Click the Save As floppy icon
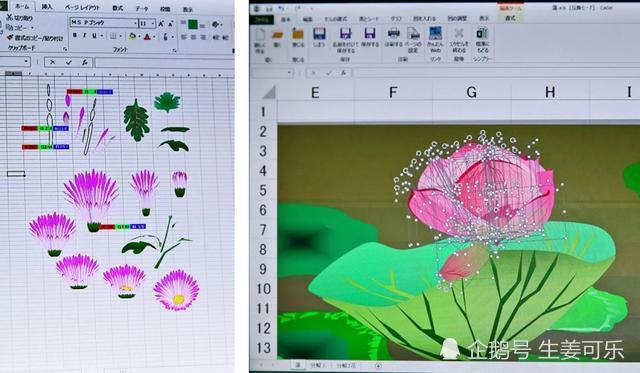Screen dimensions: 640x373 click(x=345, y=34)
